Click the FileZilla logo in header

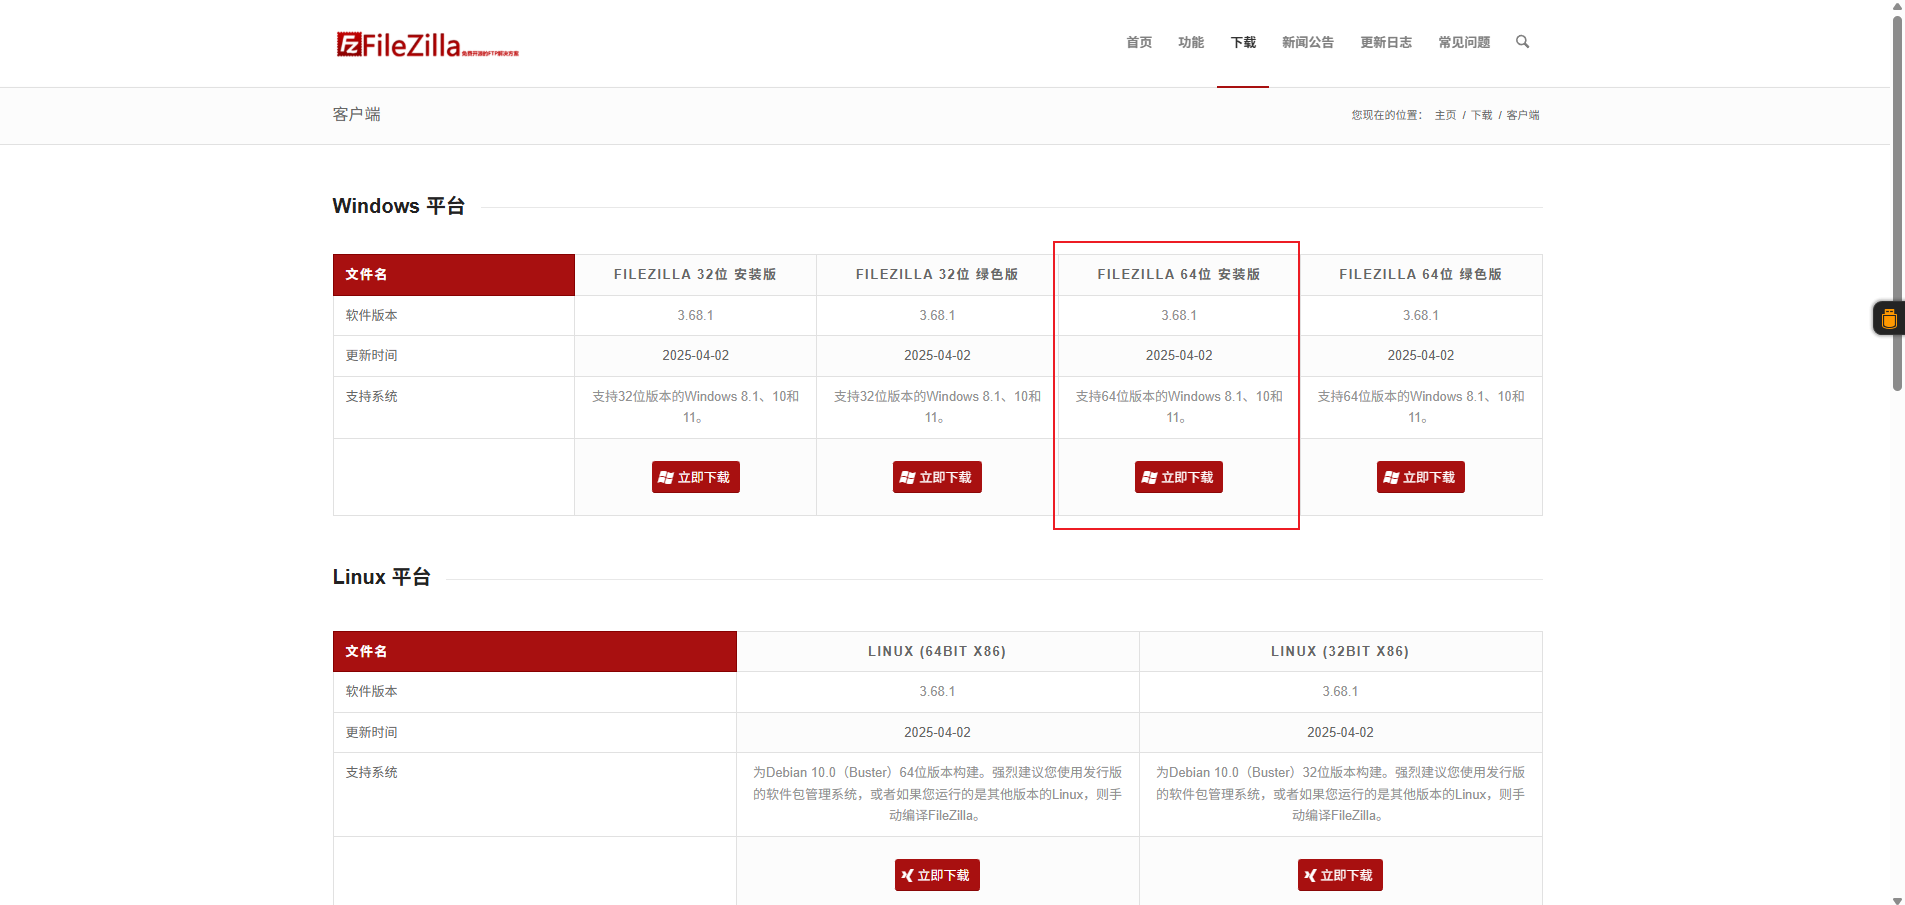(x=427, y=44)
